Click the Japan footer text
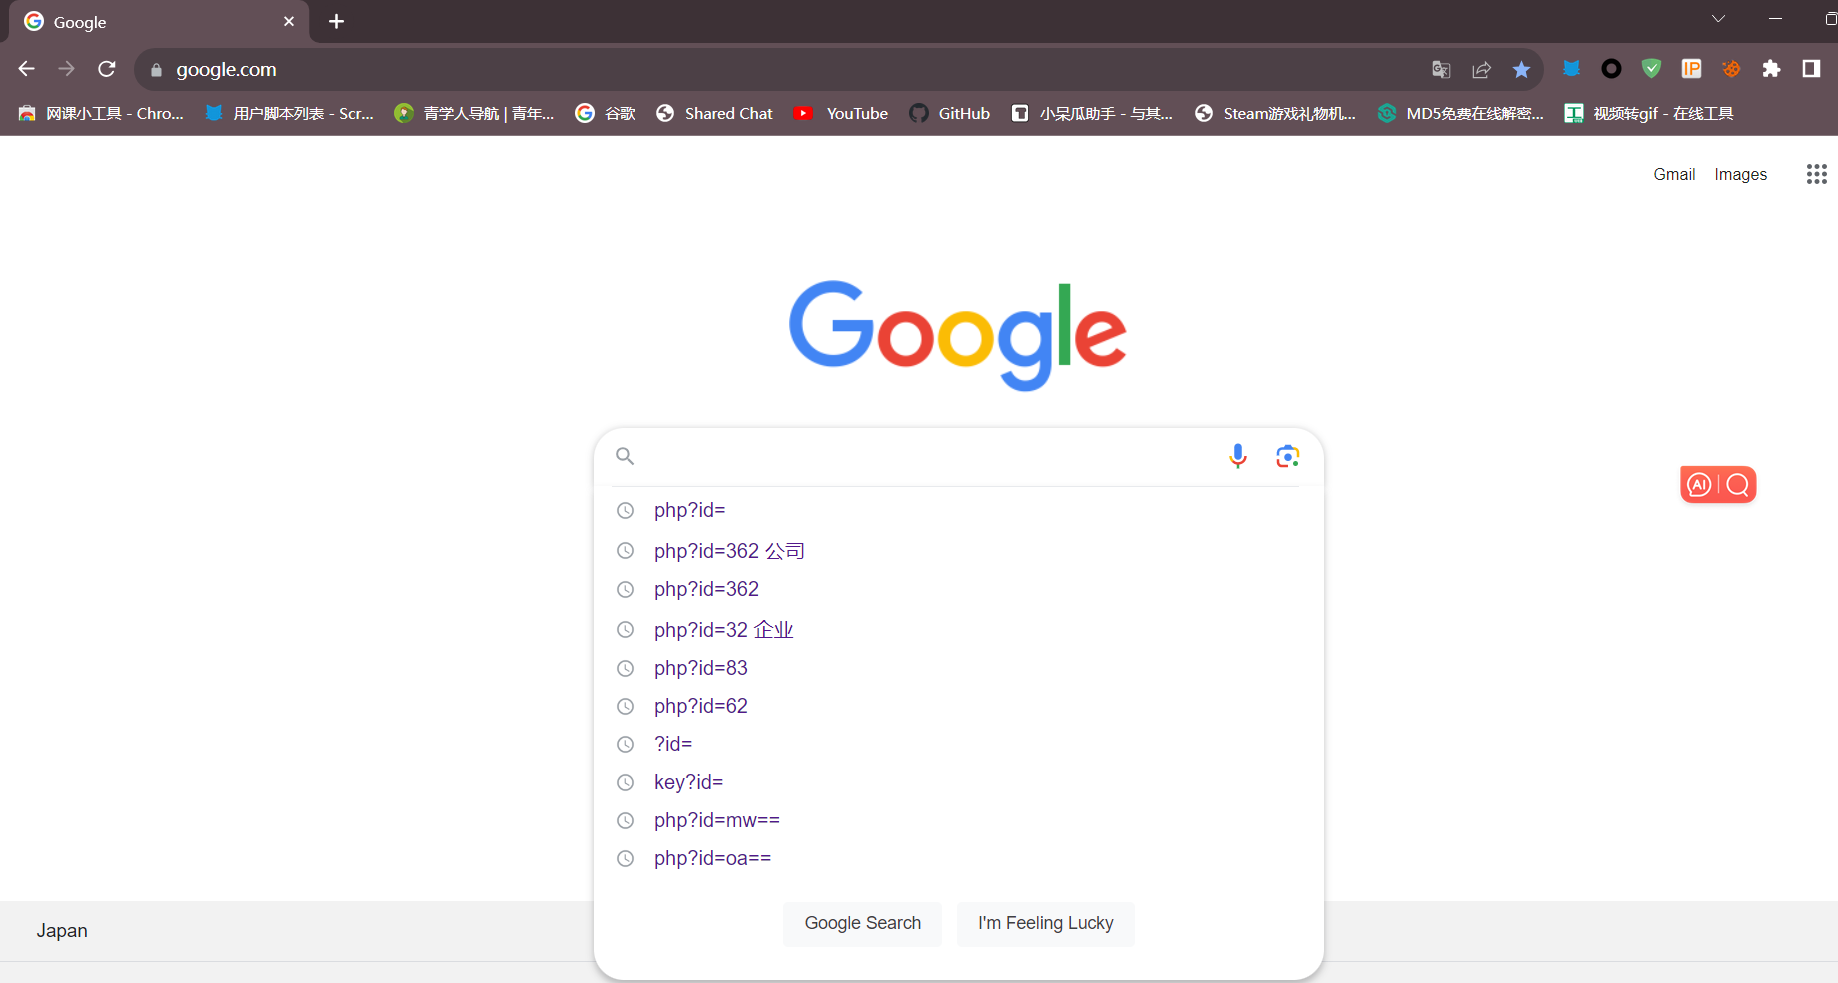The image size is (1838, 983). tap(62, 930)
